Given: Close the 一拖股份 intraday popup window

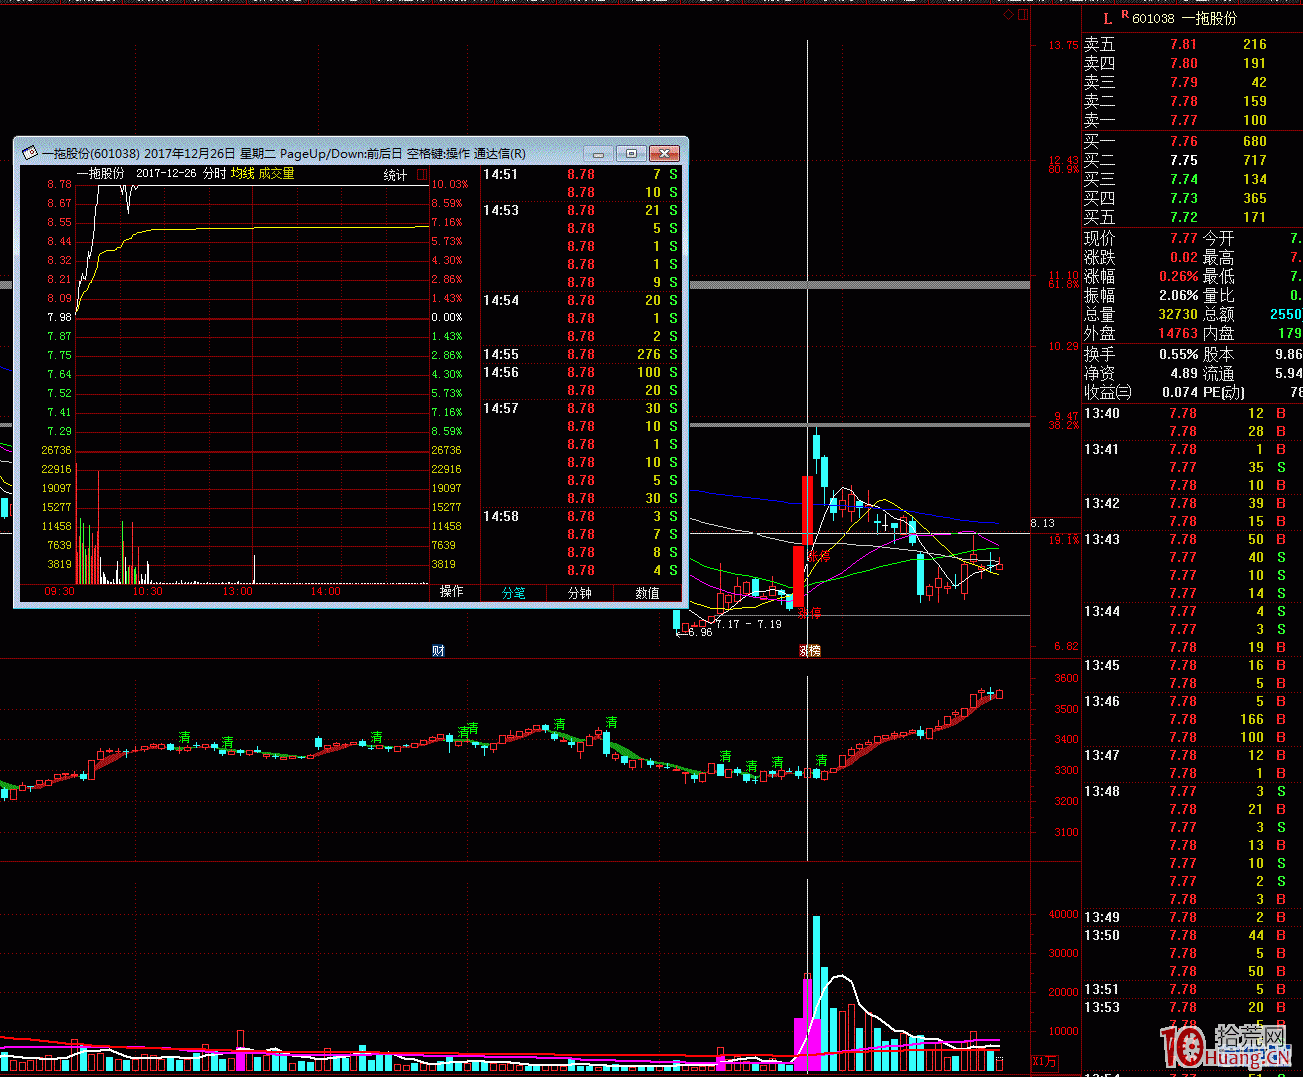Looking at the screenshot, I should click(x=665, y=154).
